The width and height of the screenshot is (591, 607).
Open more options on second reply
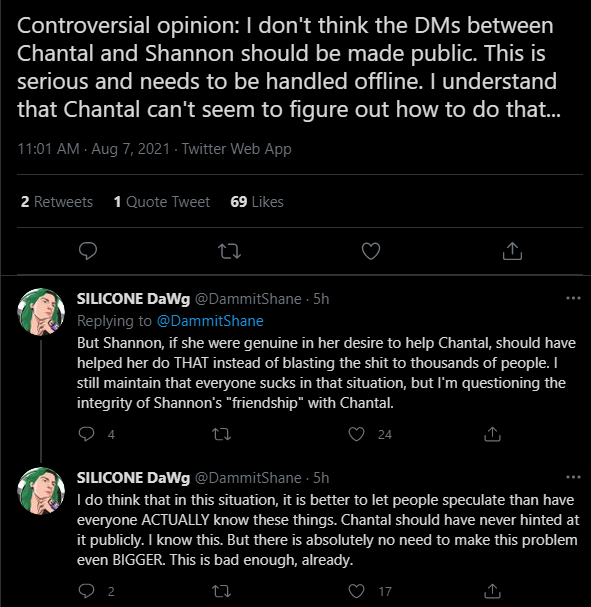573,477
